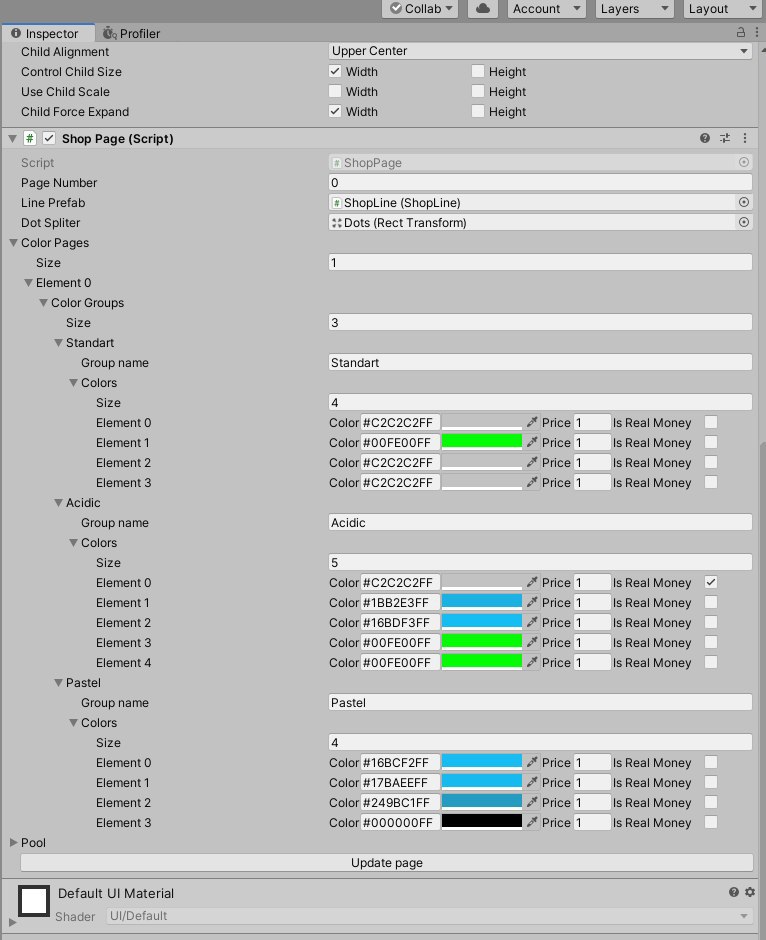Click blue swatch of Acidic Element 1

tap(482, 602)
